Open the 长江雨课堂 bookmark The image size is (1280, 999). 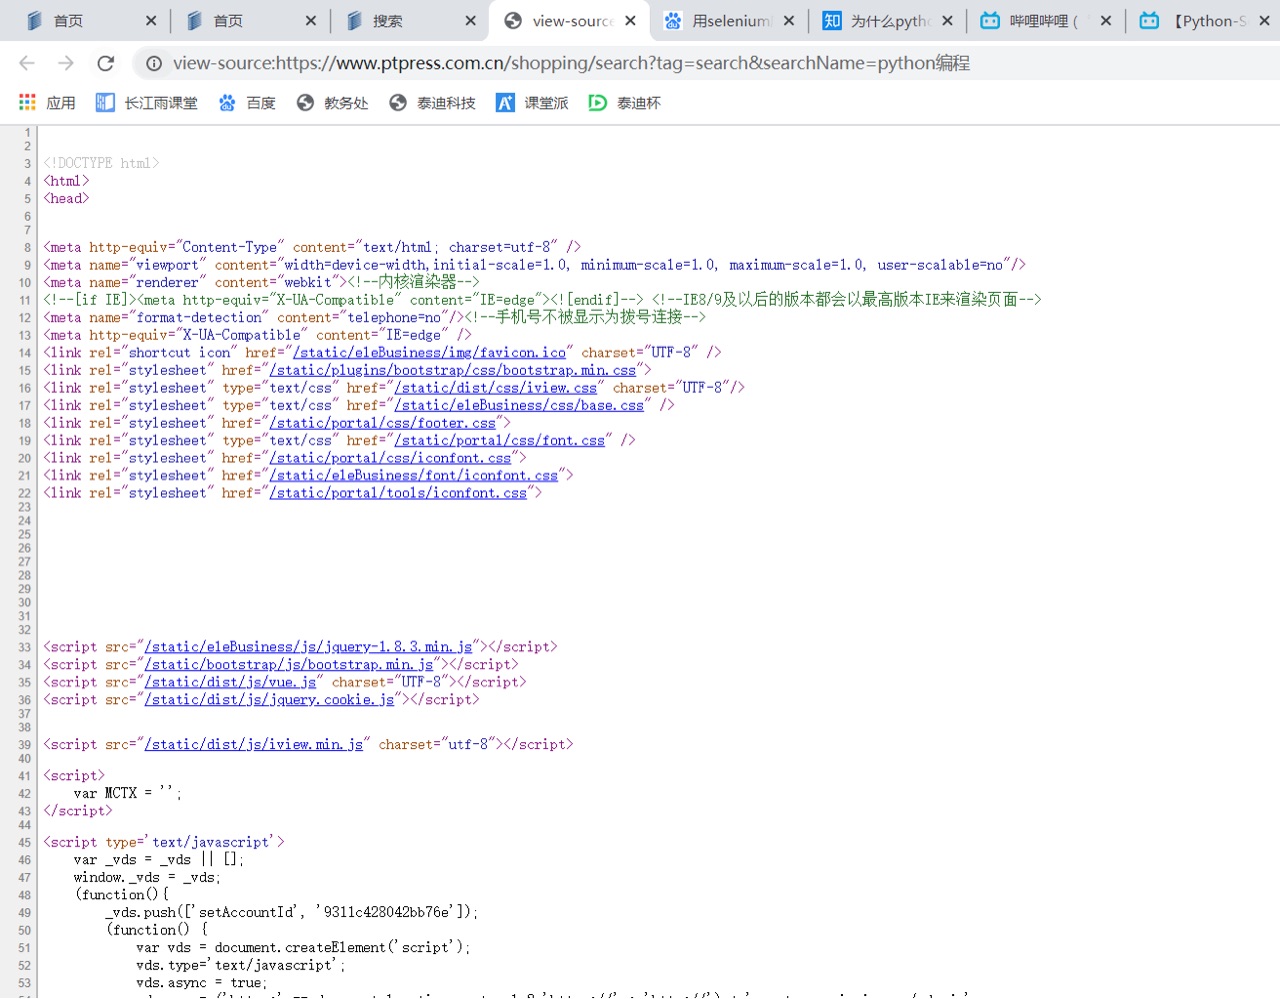(146, 102)
